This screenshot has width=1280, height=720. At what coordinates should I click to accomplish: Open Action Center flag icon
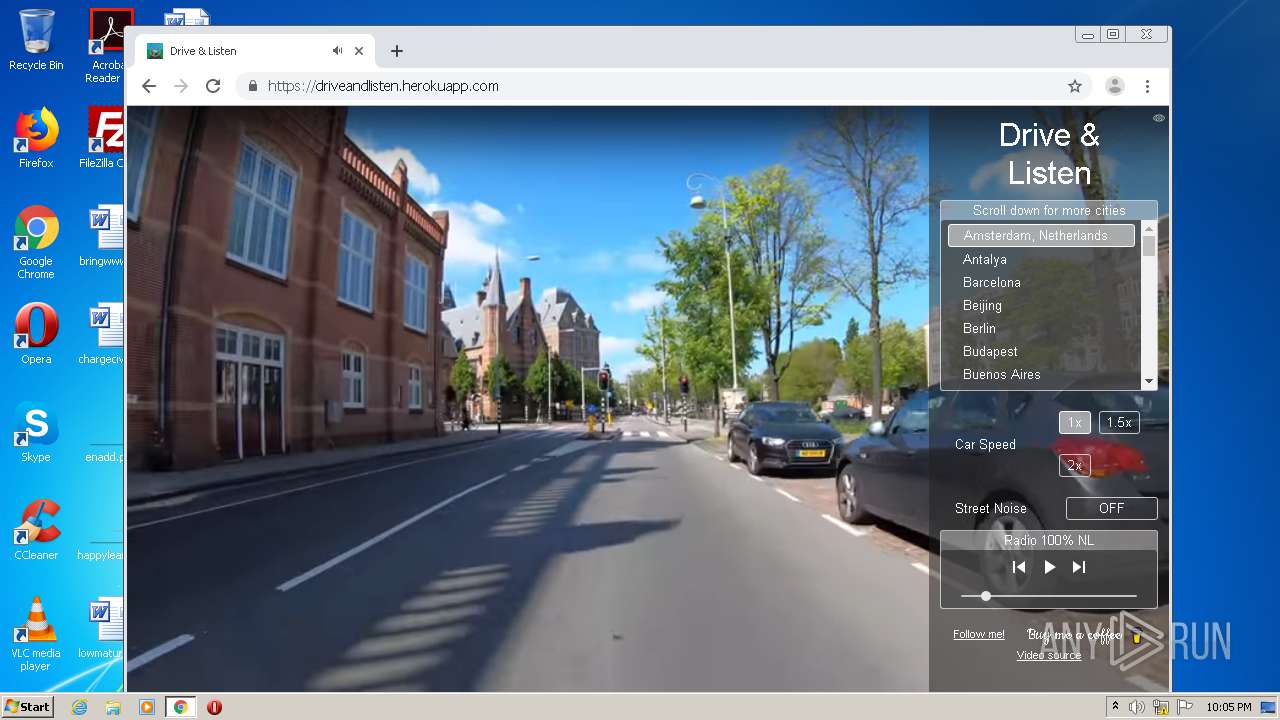pyautogui.click(x=1185, y=707)
